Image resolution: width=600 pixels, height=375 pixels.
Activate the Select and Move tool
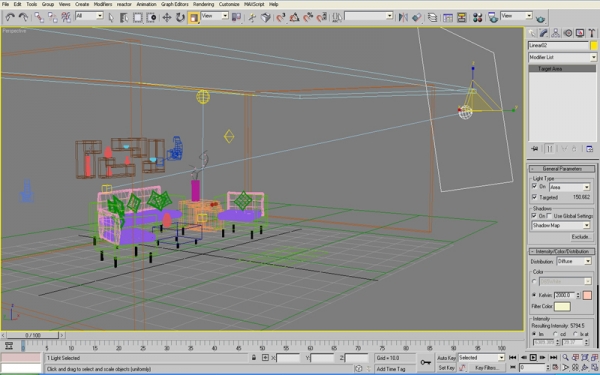(x=167, y=17)
